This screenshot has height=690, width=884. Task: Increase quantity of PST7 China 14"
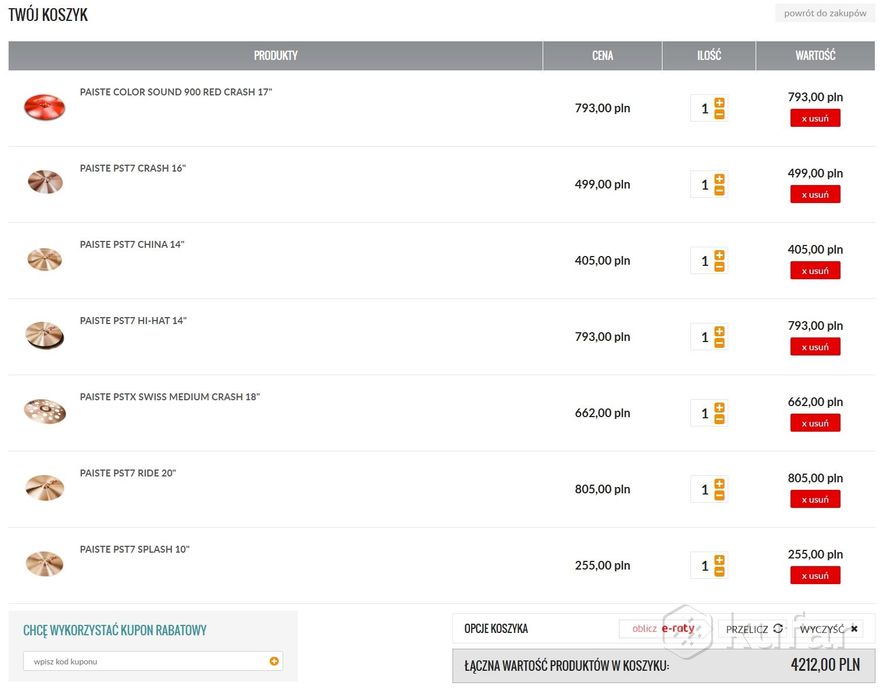point(719,255)
